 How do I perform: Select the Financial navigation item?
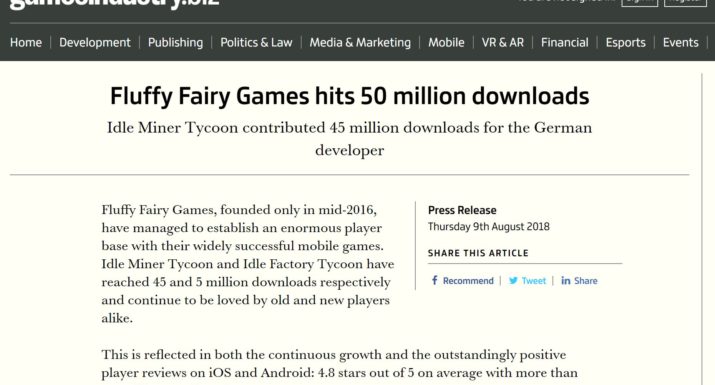pyautogui.click(x=565, y=42)
